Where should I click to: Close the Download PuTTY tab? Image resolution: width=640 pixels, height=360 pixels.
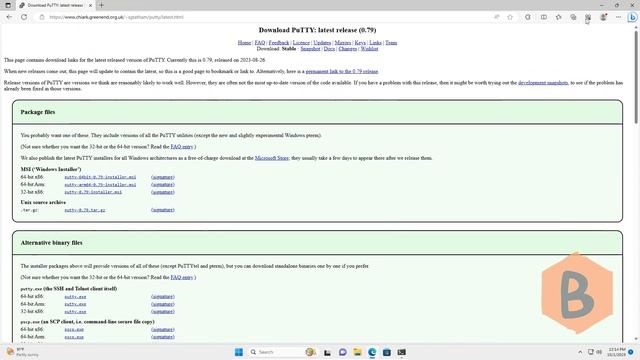click(91, 5)
